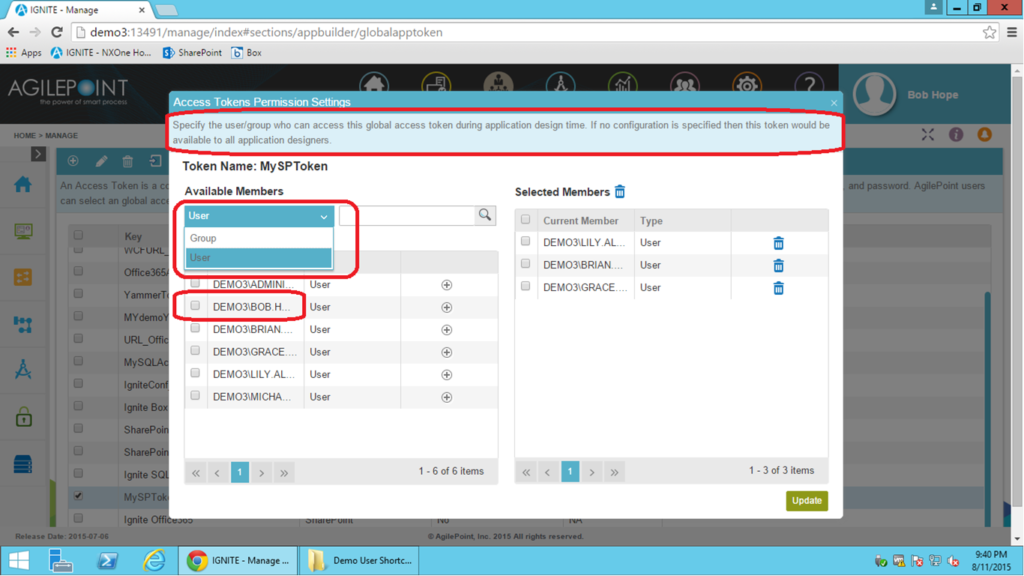Tick the header checkbox above Available Members list
Image resolution: width=1024 pixels, height=576 pixels.
[x=195, y=261]
